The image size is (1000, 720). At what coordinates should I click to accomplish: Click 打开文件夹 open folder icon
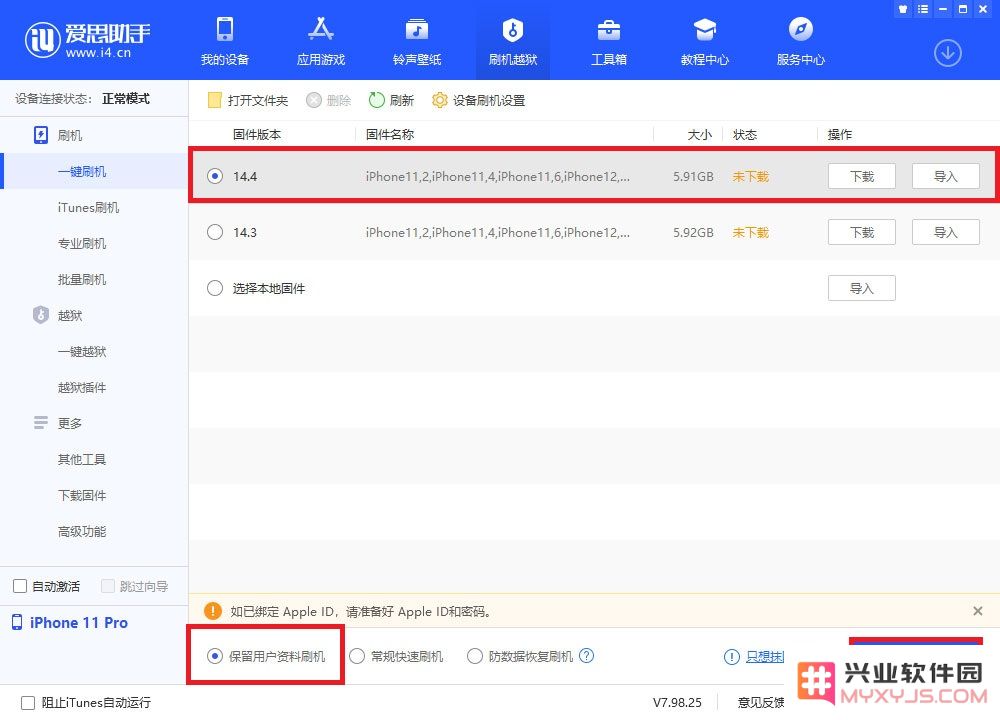(214, 100)
